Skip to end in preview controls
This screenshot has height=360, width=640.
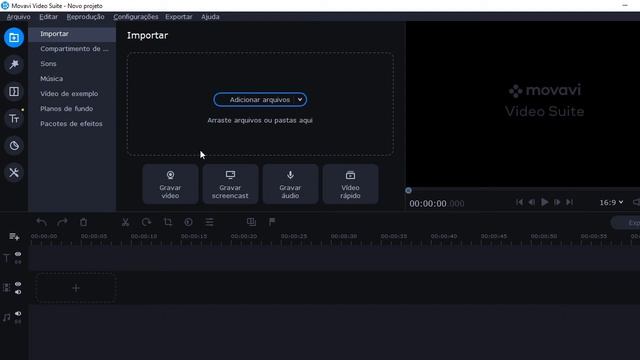click(x=570, y=202)
